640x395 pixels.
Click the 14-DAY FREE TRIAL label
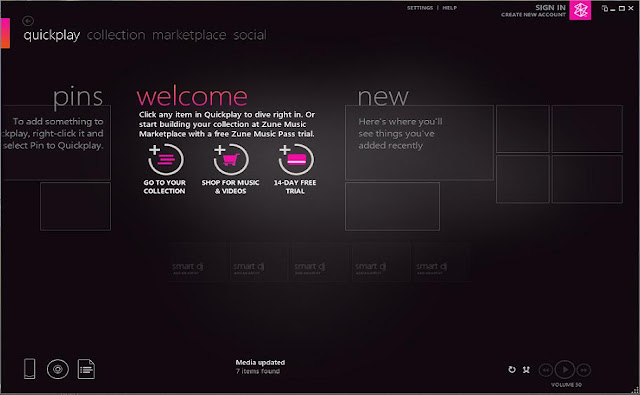295,187
